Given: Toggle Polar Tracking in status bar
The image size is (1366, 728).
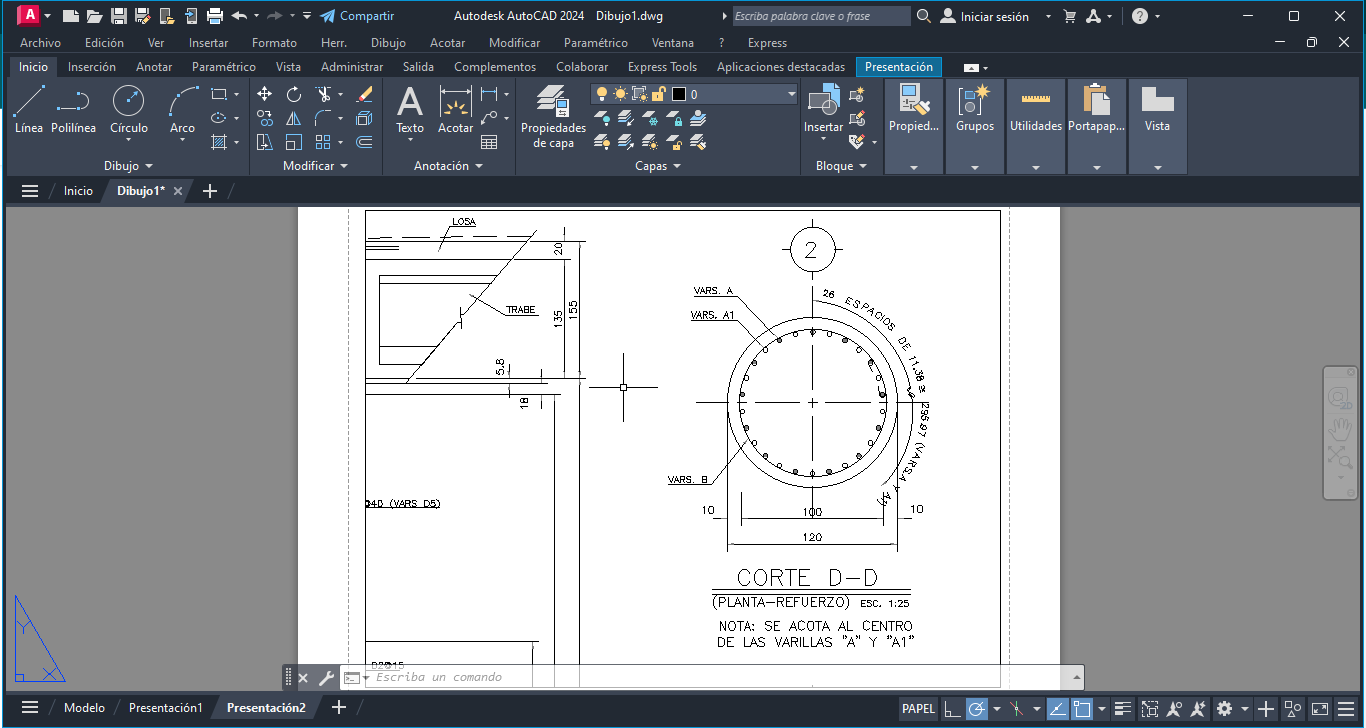Looking at the screenshot, I should click(x=976, y=709).
